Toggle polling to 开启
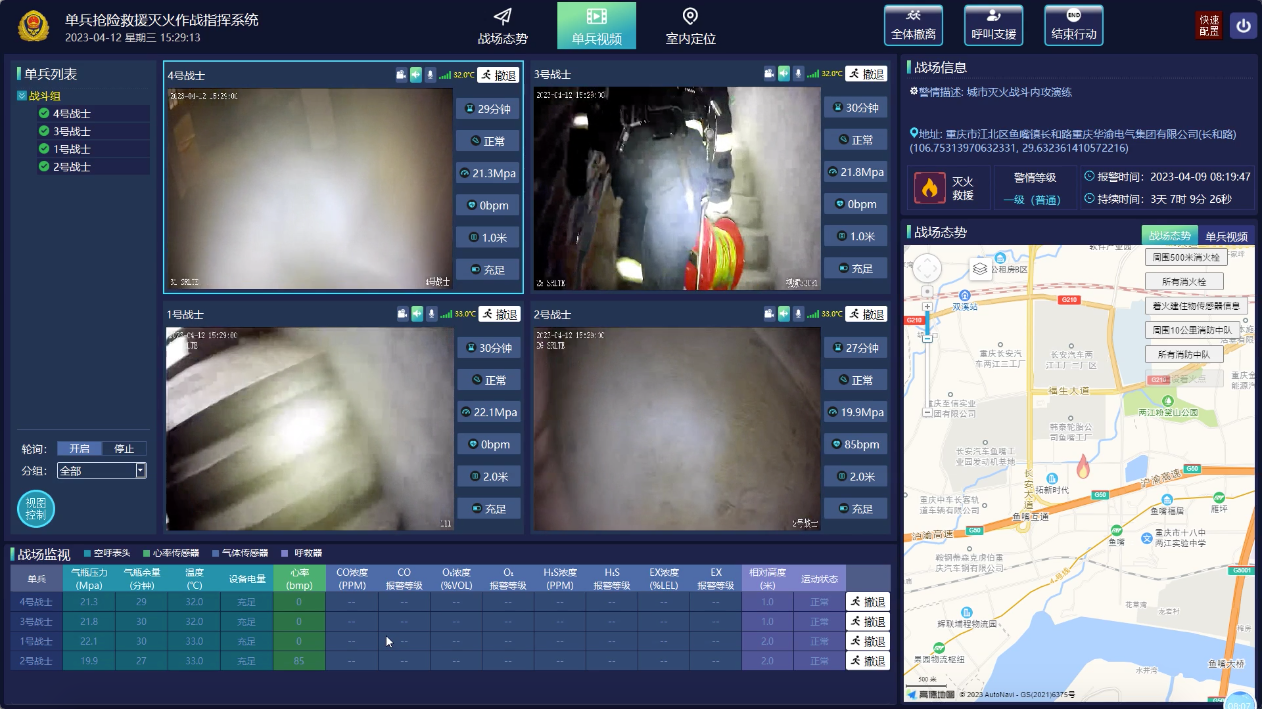Viewport: 1262px width, 709px height. (x=79, y=449)
